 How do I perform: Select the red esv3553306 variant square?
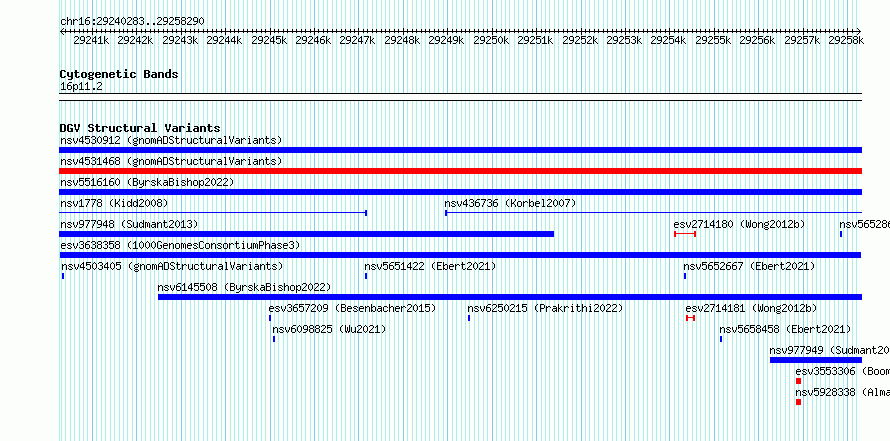(799, 381)
